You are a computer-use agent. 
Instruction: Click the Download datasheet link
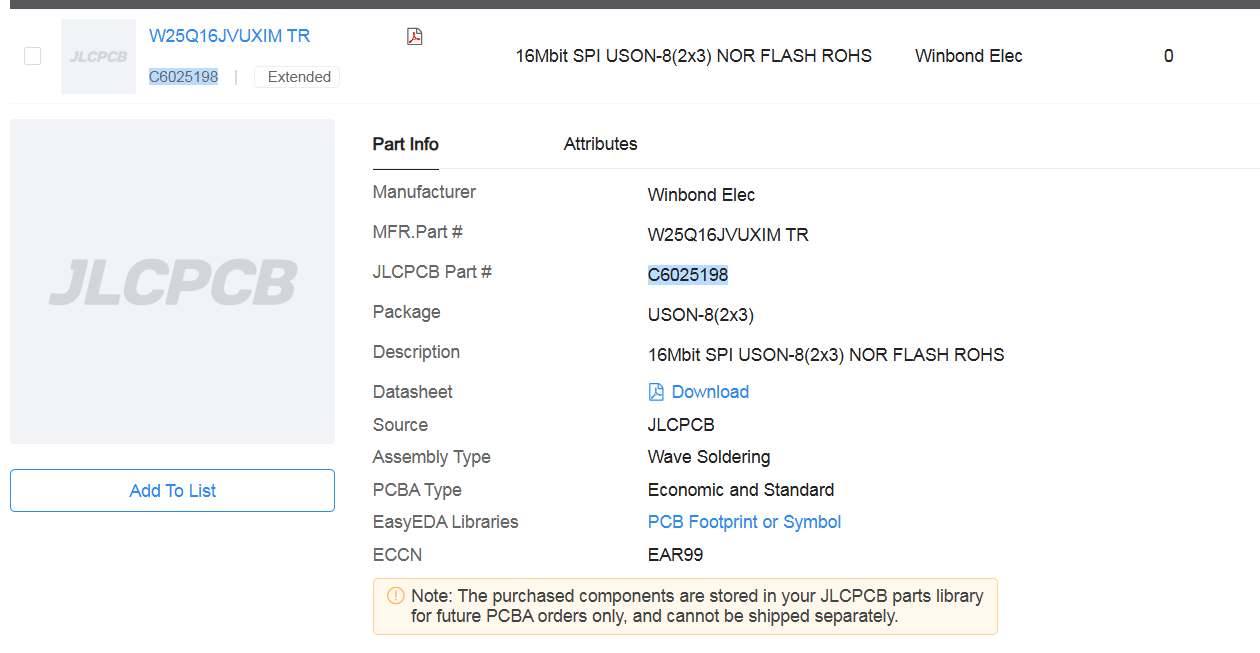coord(709,392)
